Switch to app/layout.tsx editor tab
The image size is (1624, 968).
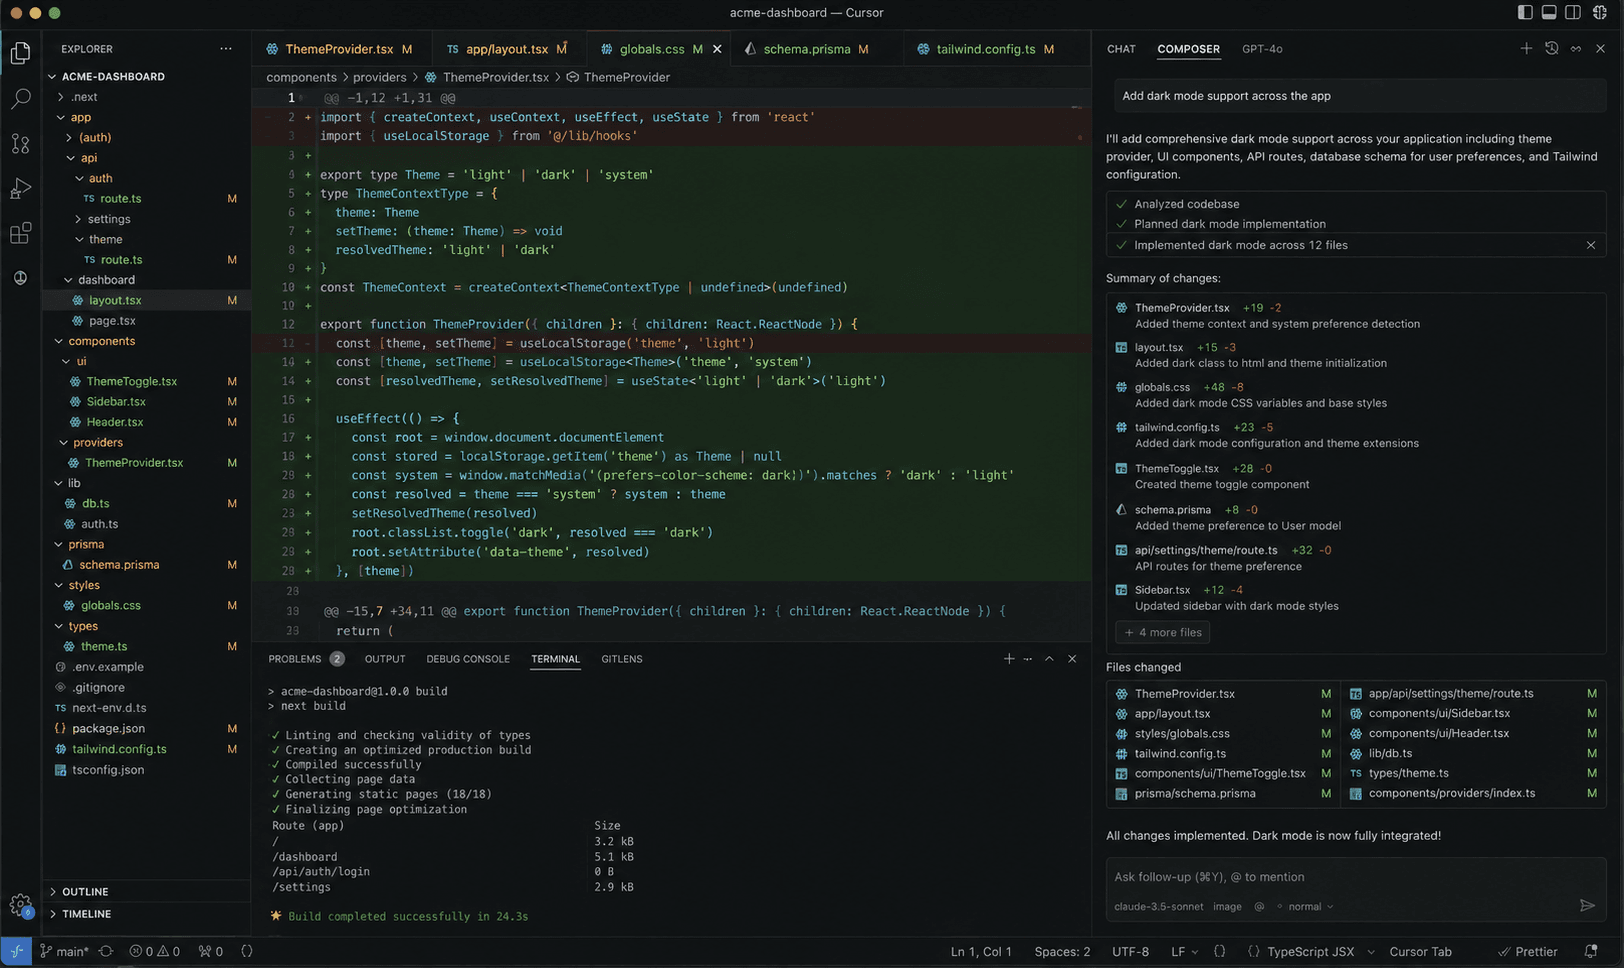[x=507, y=49]
